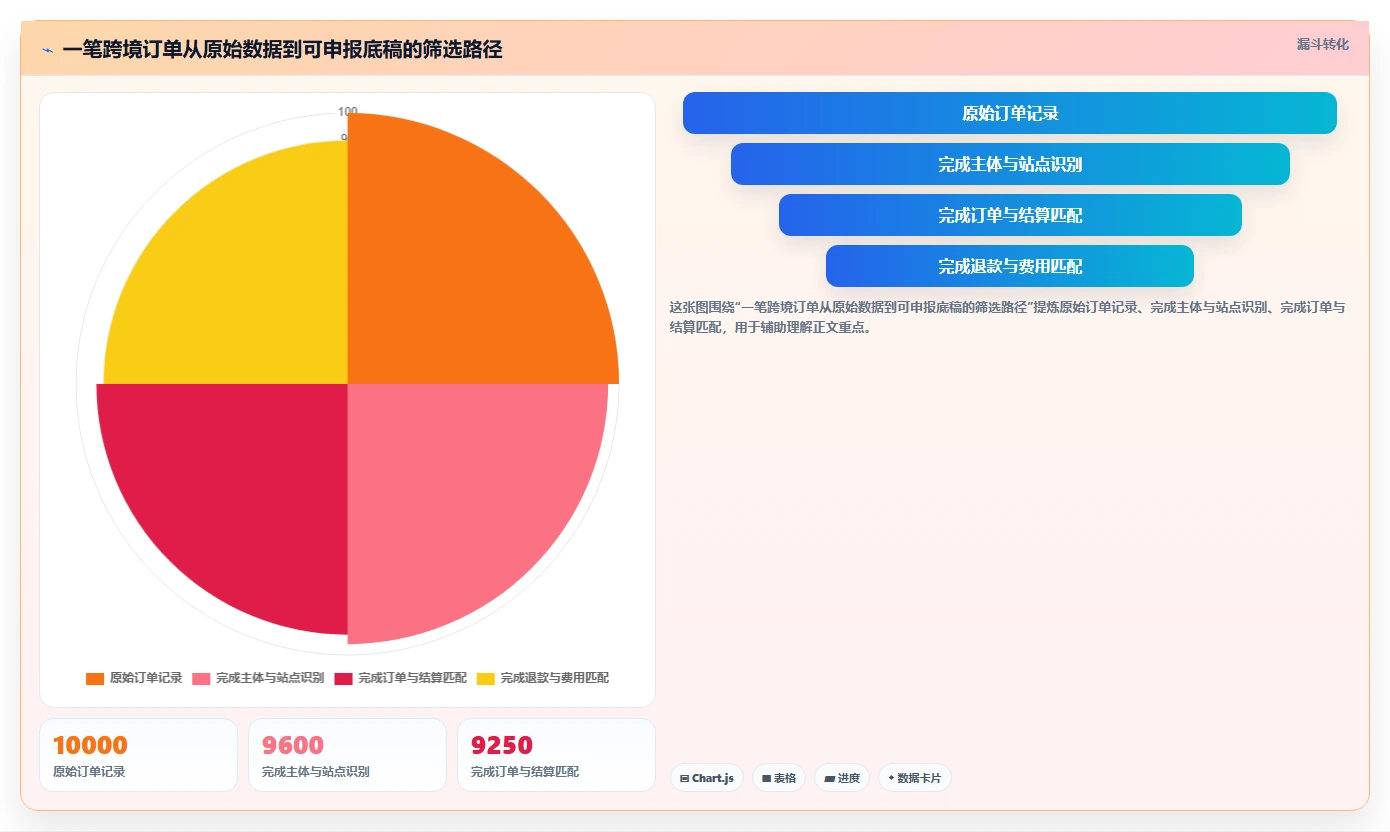Click the 数据卡片 tag chip

click(x=915, y=778)
